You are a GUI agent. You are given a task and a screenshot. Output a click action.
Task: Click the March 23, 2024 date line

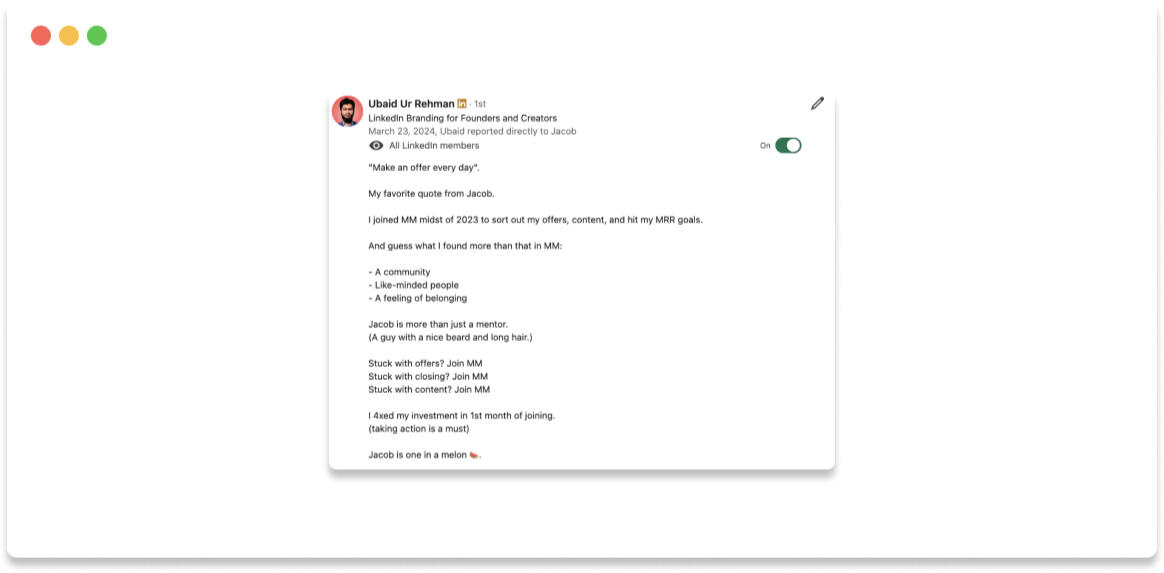click(x=472, y=131)
